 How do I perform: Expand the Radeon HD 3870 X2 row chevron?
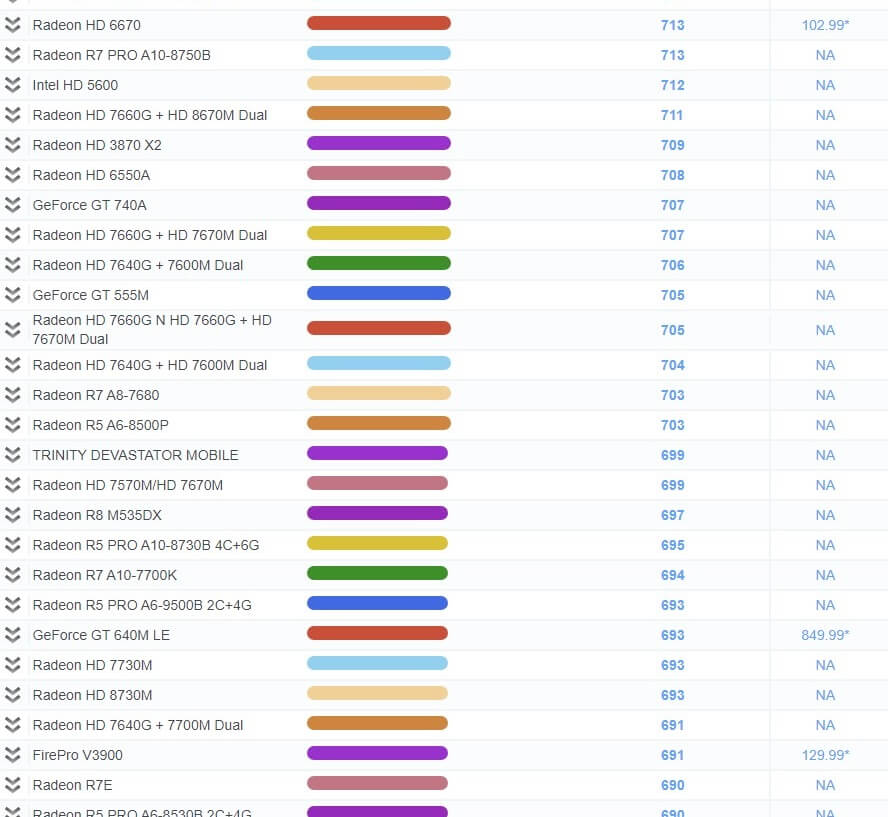(12, 145)
